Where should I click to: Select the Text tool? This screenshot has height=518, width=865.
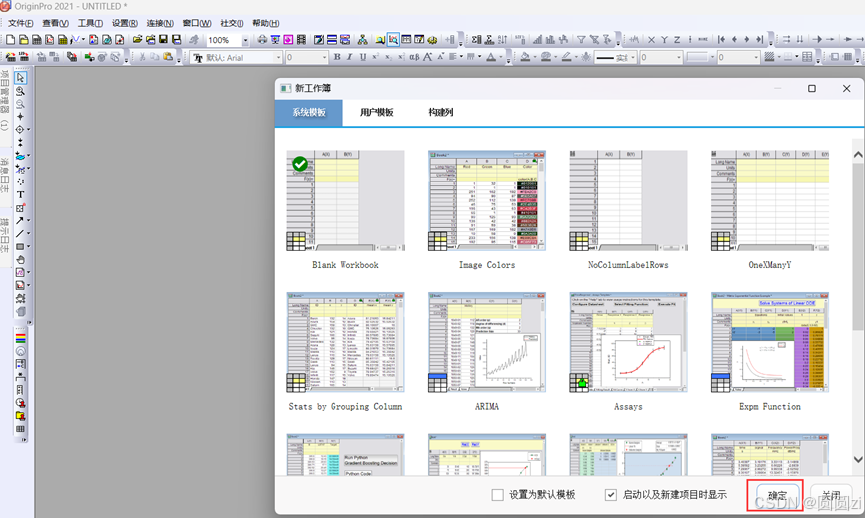20,195
